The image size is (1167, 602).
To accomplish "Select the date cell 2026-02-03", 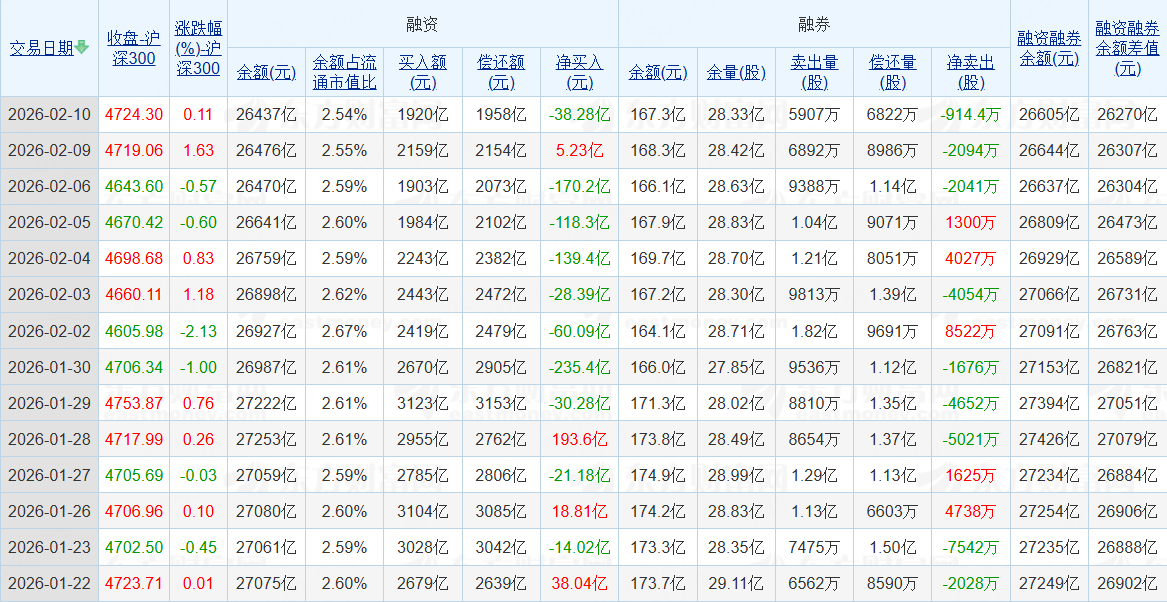I will click(x=49, y=295).
